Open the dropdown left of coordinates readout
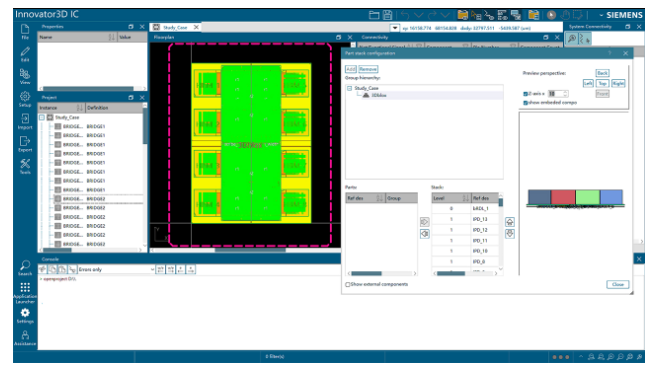 click(x=394, y=28)
